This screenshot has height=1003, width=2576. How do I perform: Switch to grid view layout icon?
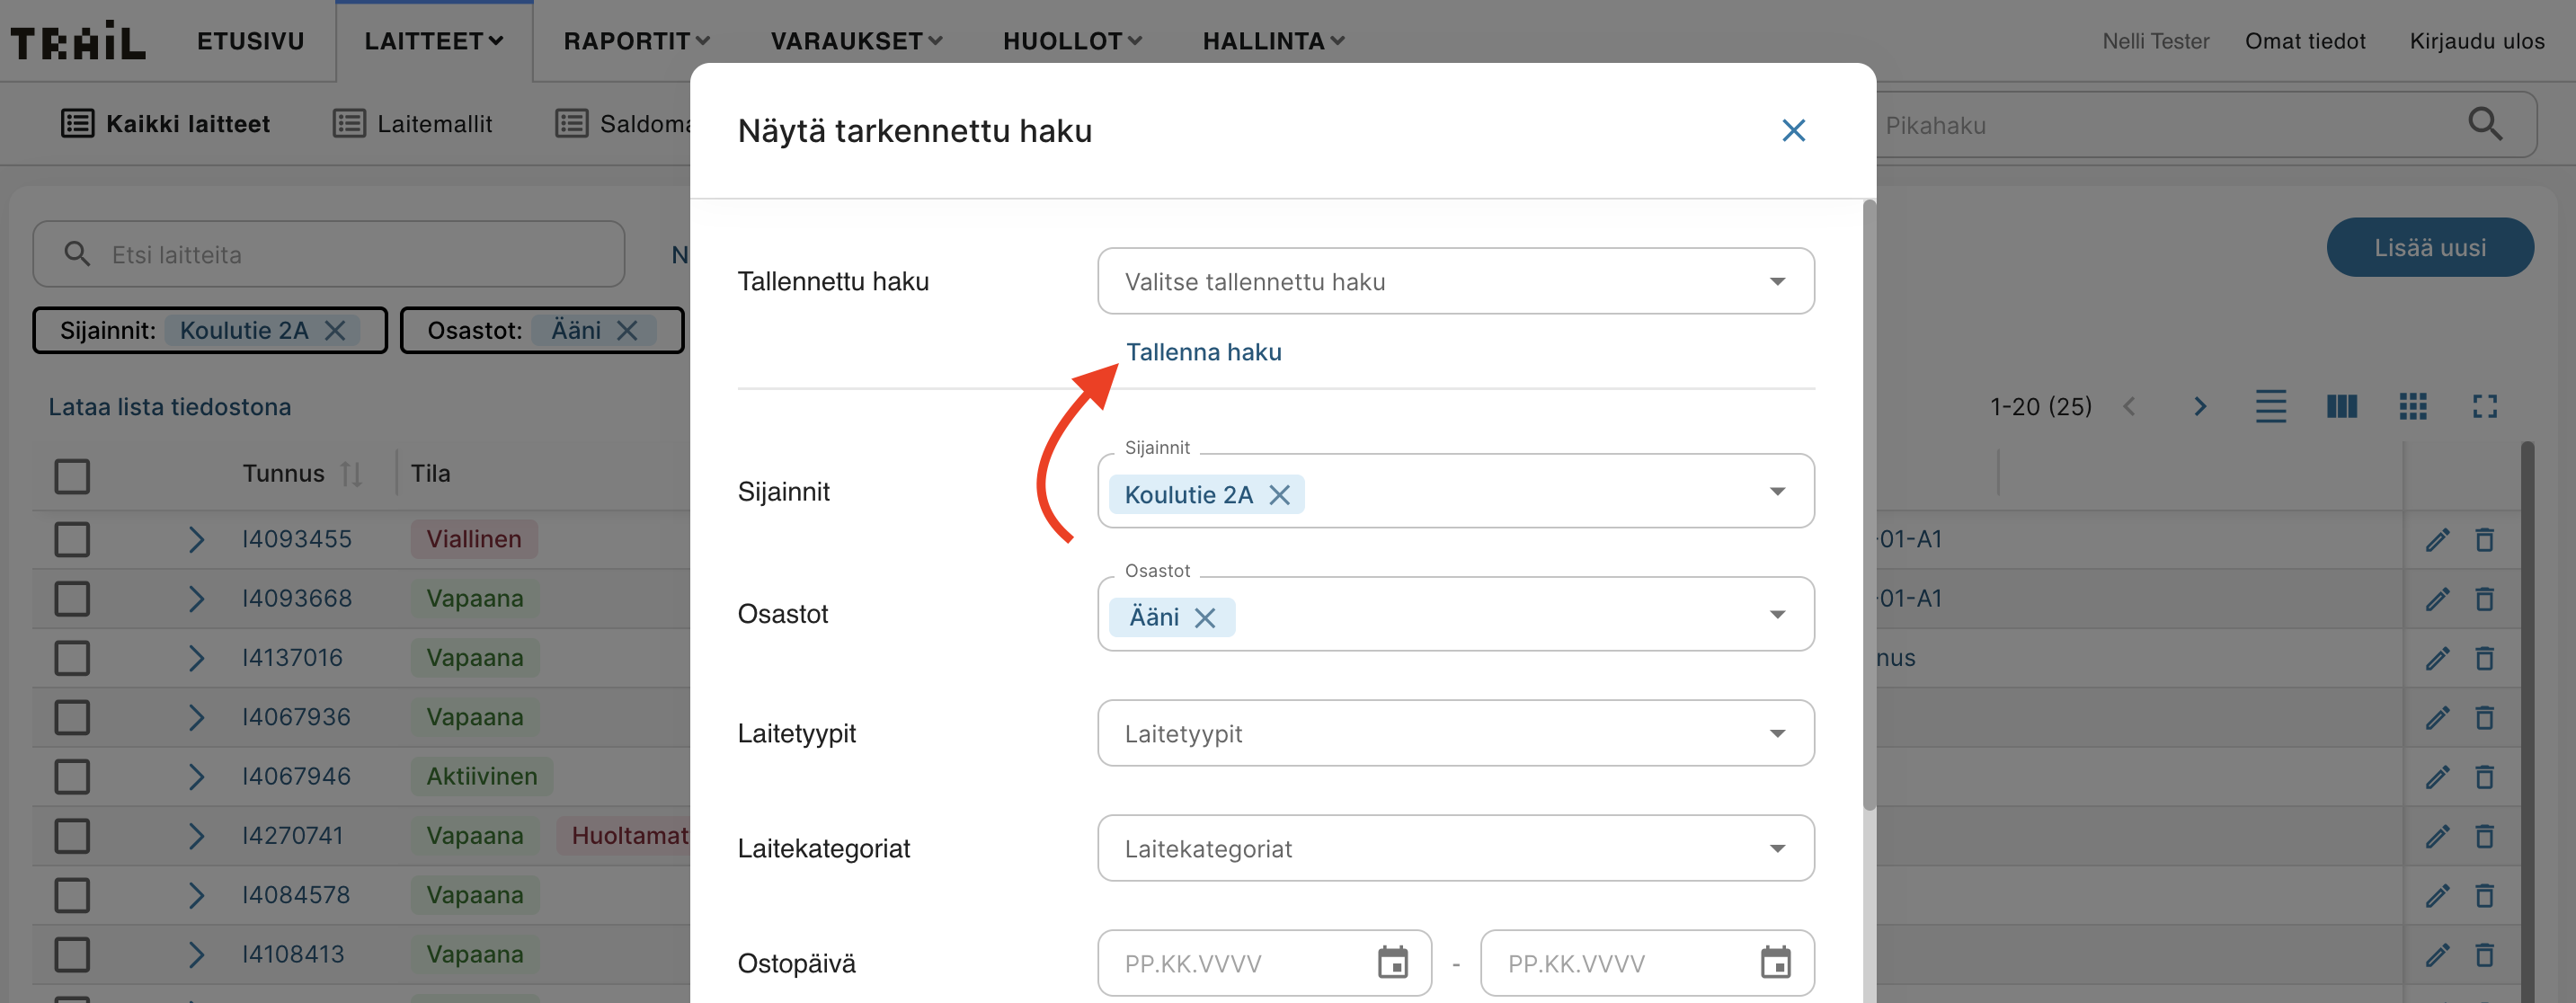pyautogui.click(x=2412, y=406)
